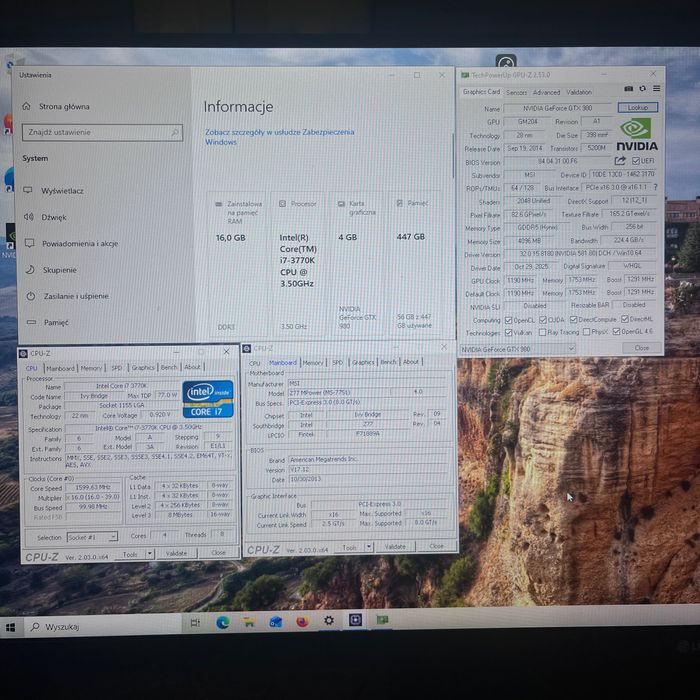700x700 pixels.
Task: Expand Tools arrow in CPU-Z Mainboard window
Action: (369, 546)
